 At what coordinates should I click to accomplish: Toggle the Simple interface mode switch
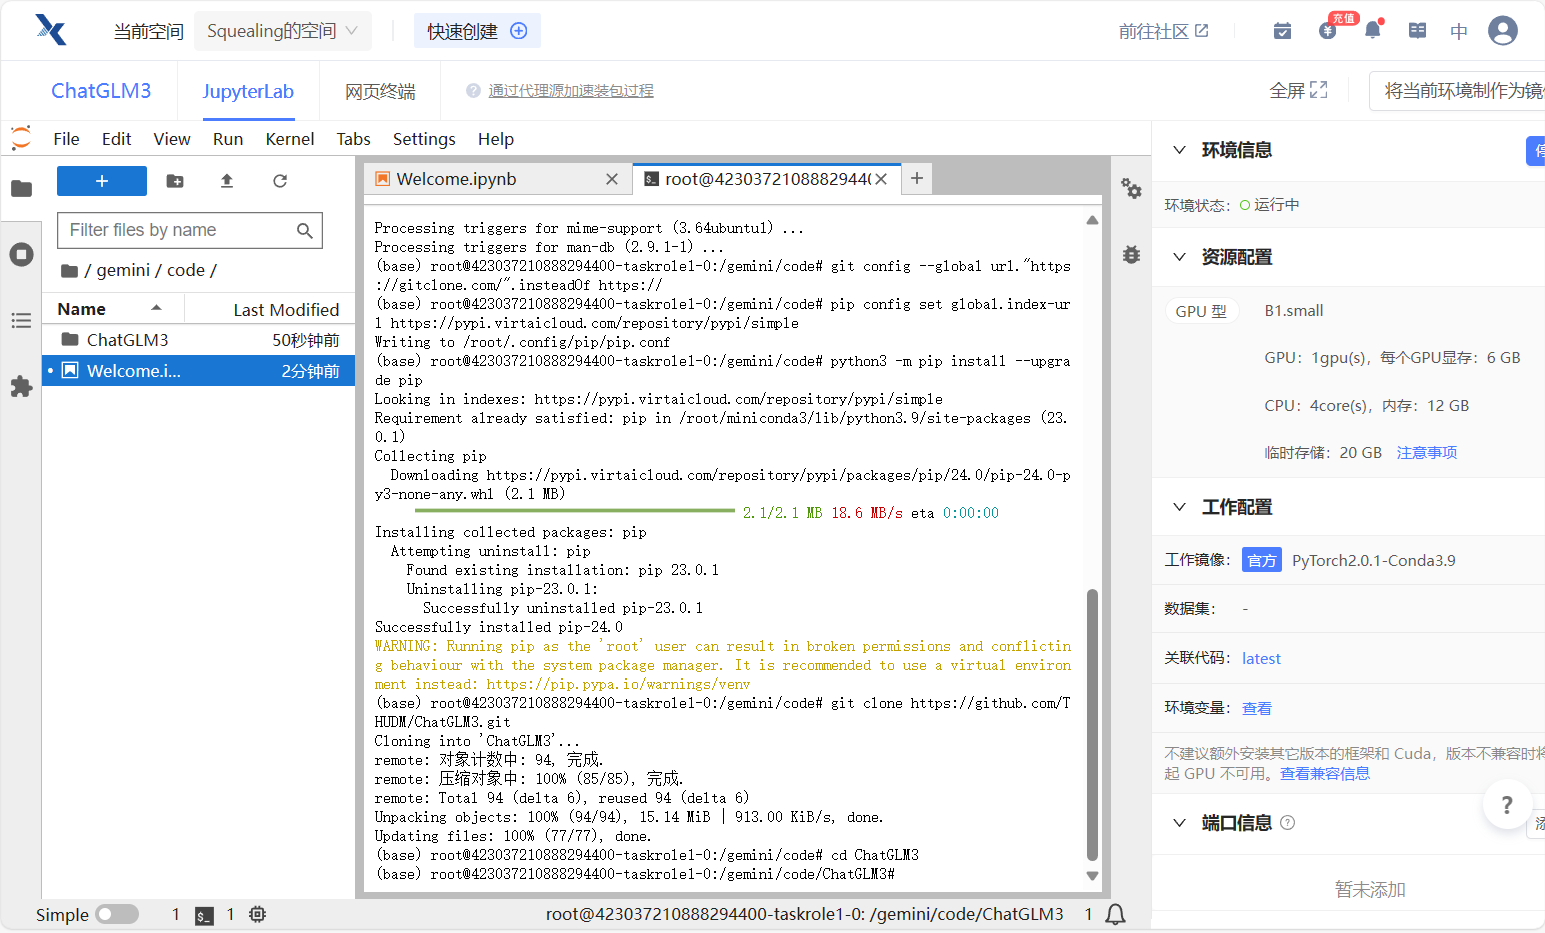[117, 914]
